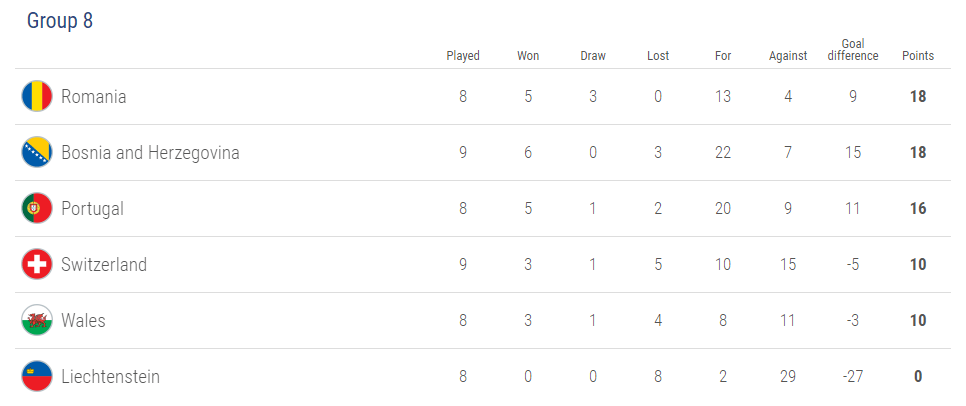966x406 pixels.
Task: Open the Bosnia and Herzegovina team link
Action: (x=150, y=153)
